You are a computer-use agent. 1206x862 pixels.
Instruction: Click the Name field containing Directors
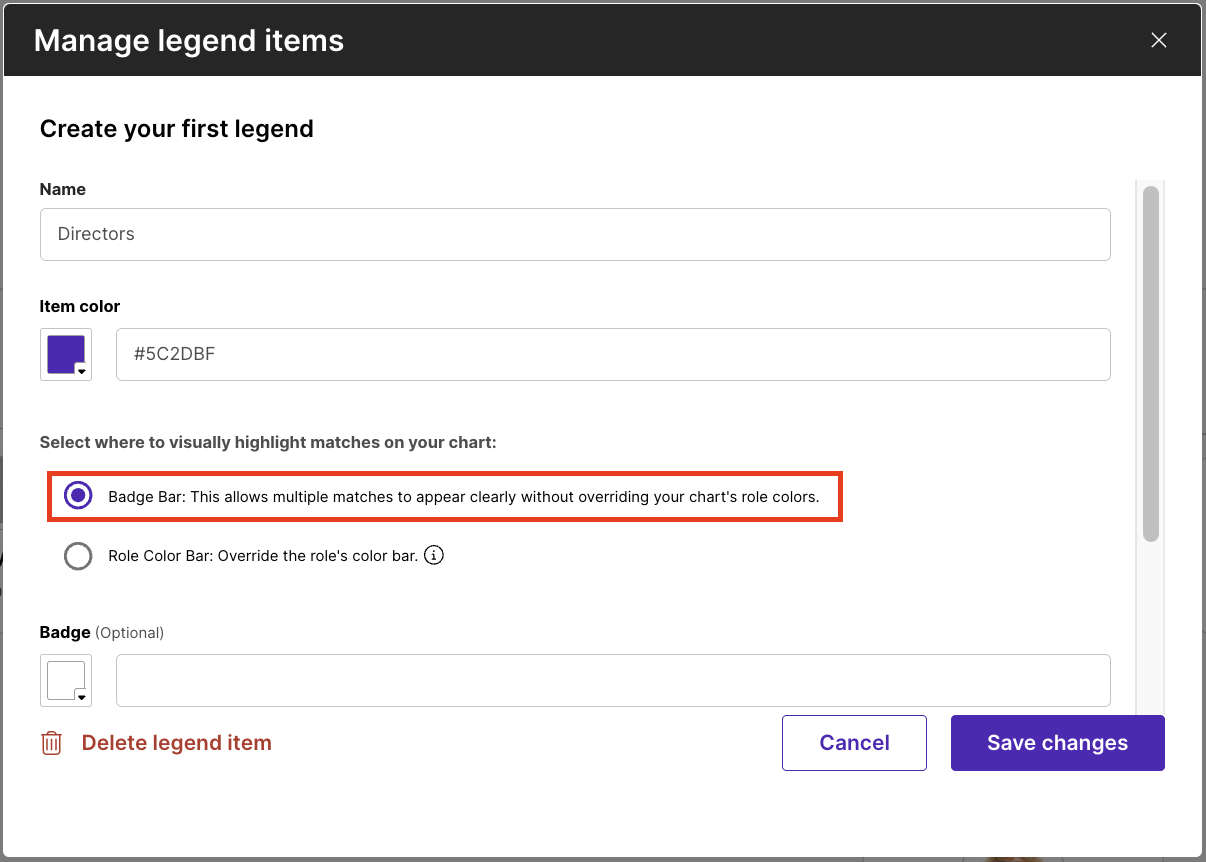(575, 234)
